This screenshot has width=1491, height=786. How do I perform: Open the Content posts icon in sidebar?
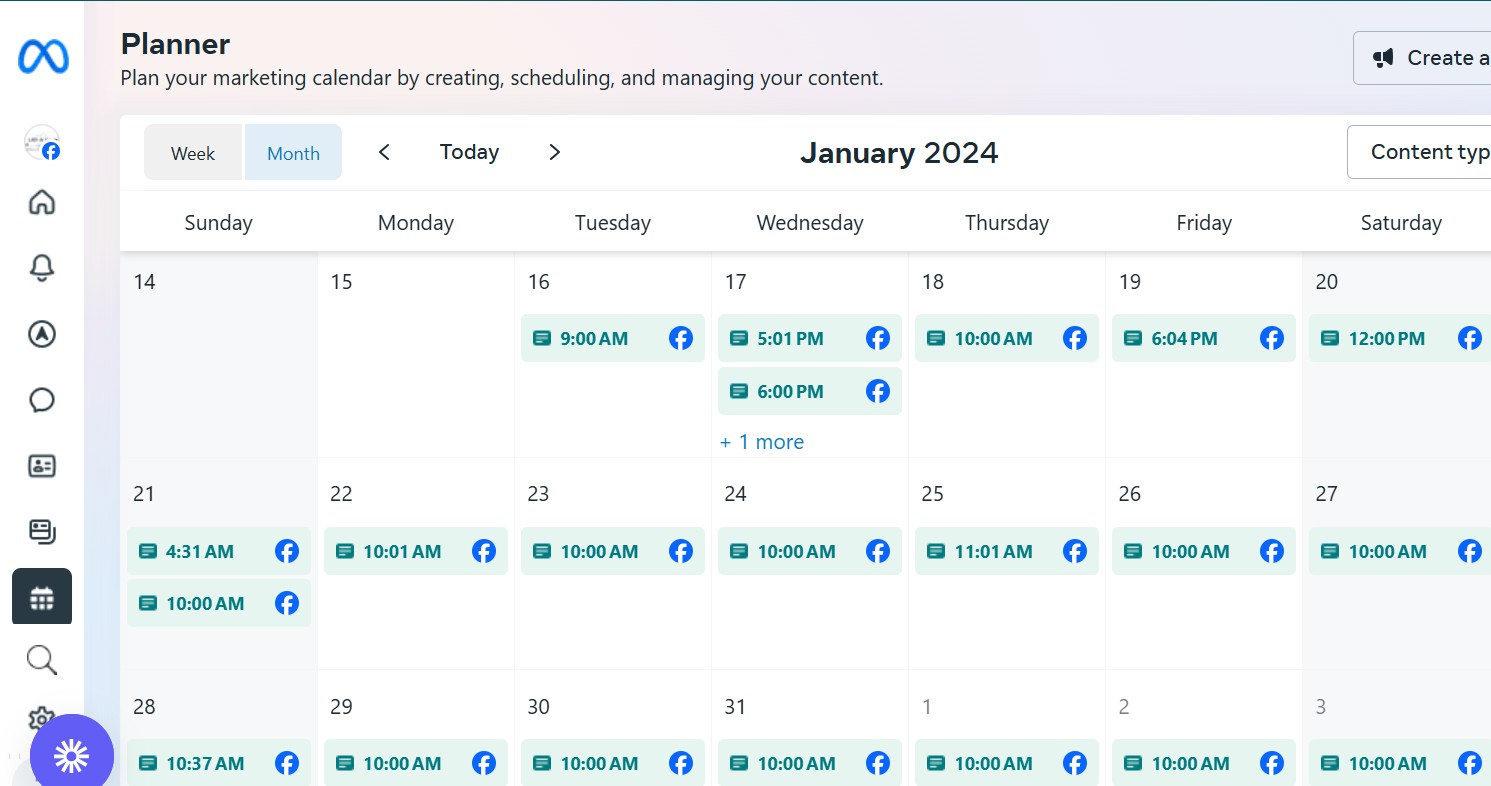pyautogui.click(x=42, y=531)
